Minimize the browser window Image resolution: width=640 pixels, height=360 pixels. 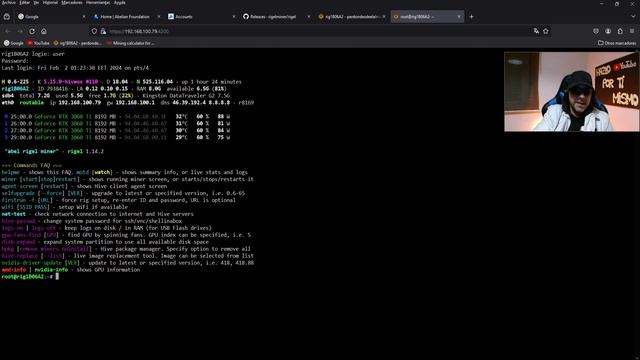tap(602, 3)
